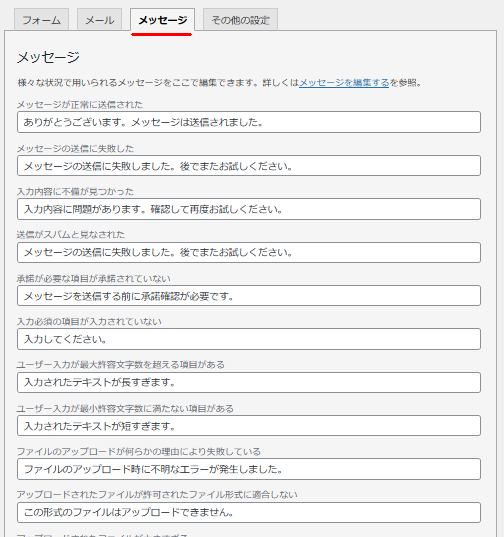Click the label メッセージが正常に送信された
The image size is (504, 537).
tap(80, 104)
